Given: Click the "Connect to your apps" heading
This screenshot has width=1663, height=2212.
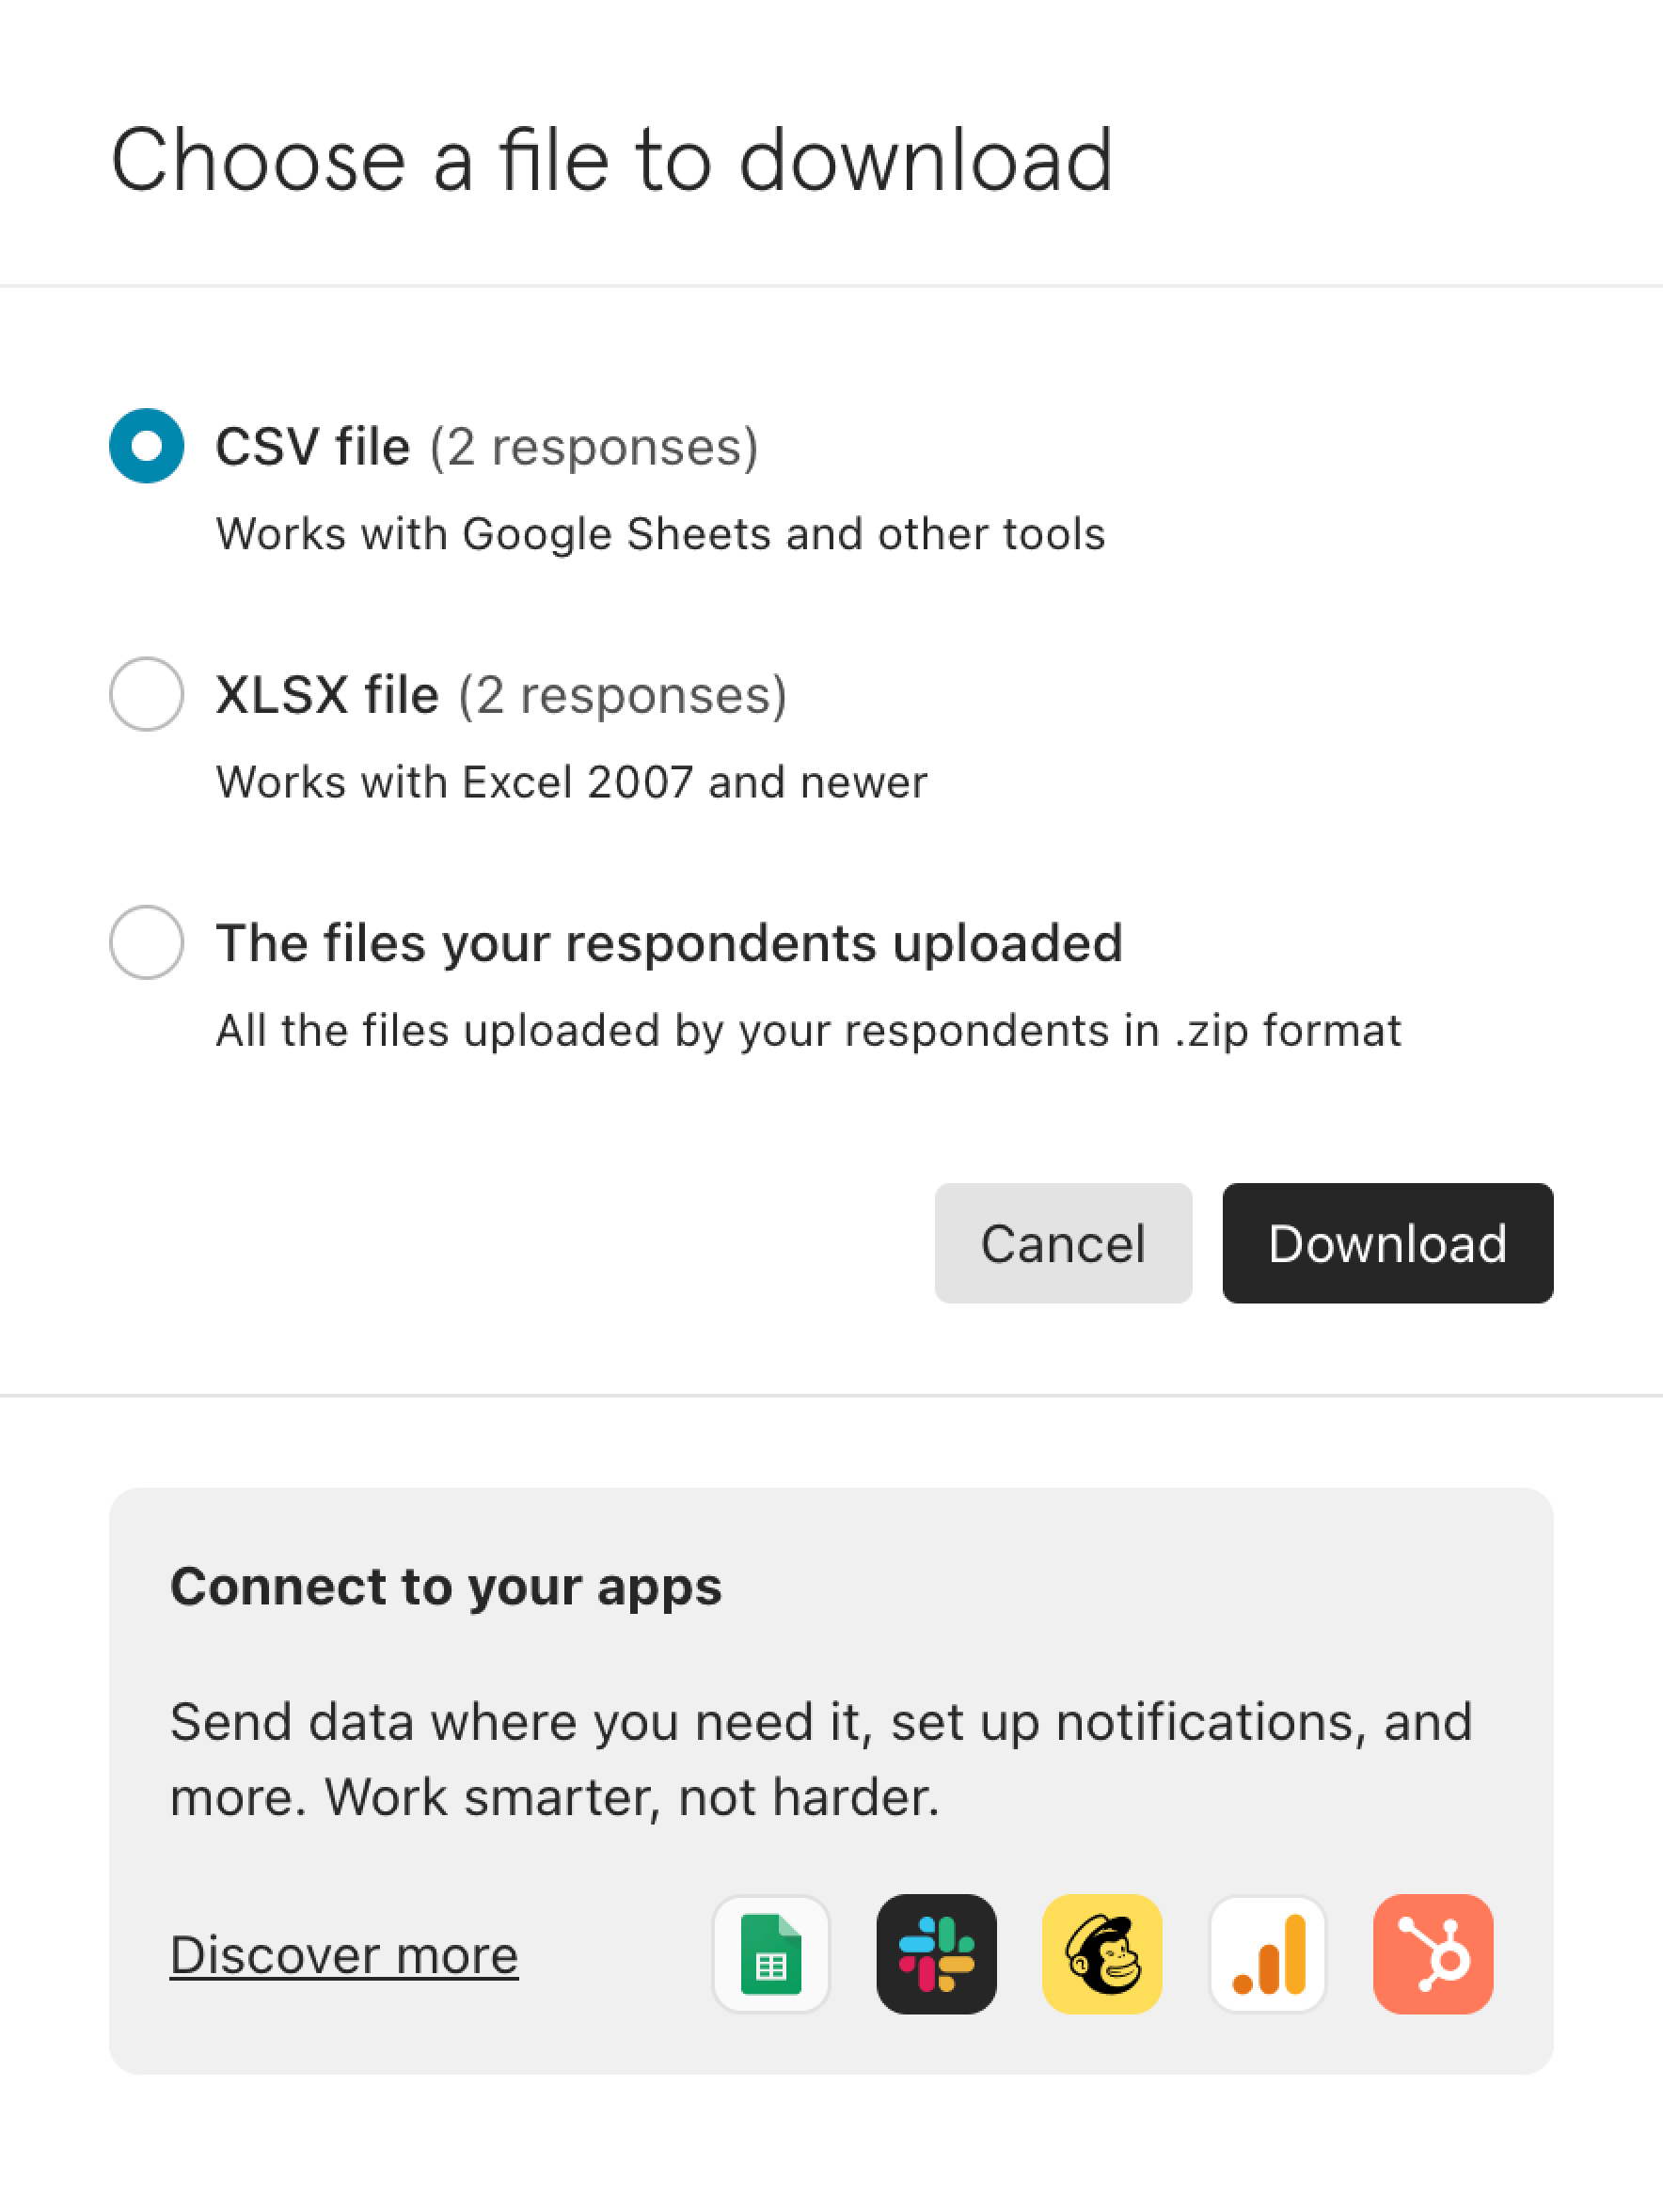Looking at the screenshot, I should coord(446,1587).
